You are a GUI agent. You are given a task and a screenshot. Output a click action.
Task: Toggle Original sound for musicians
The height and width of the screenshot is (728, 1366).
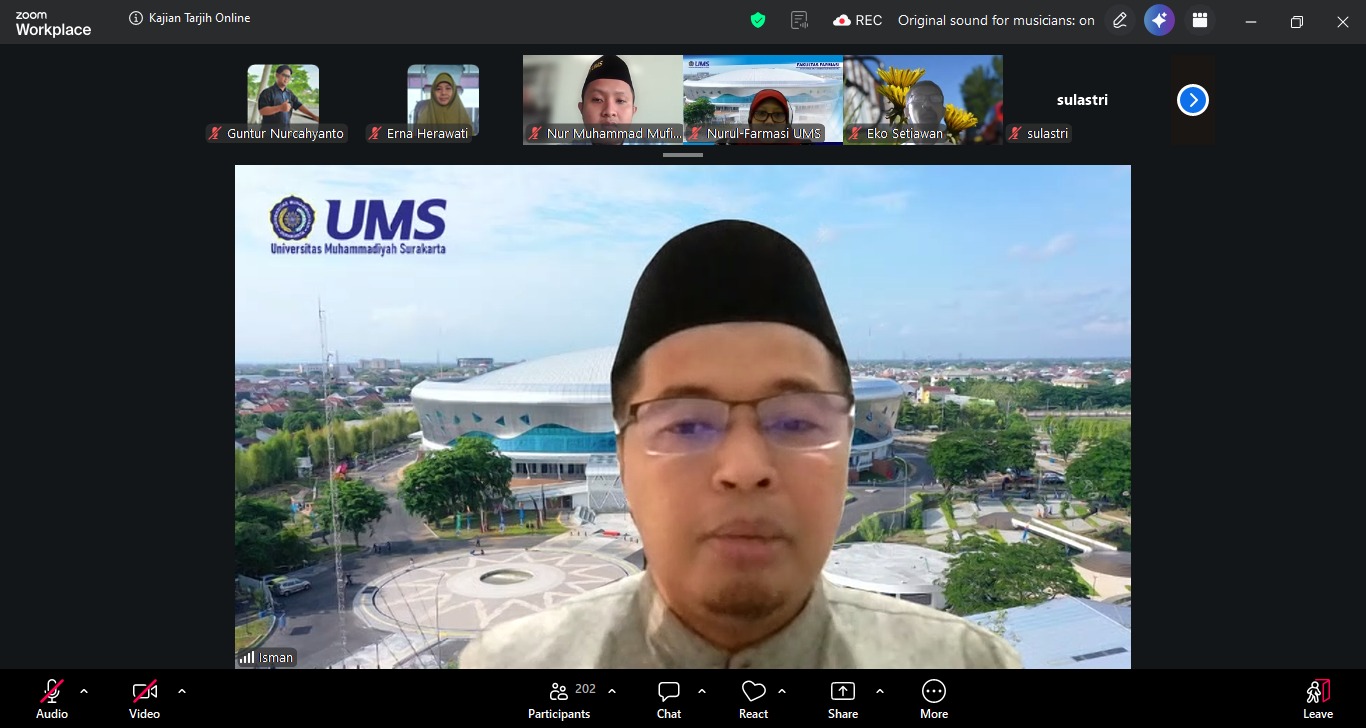pos(996,20)
